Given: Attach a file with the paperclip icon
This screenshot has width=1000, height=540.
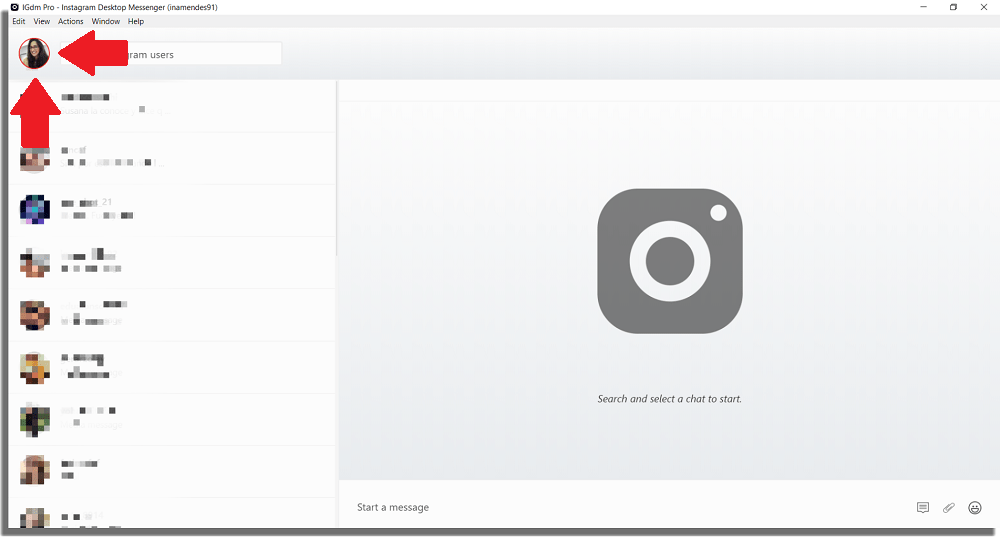Looking at the screenshot, I should pos(949,507).
